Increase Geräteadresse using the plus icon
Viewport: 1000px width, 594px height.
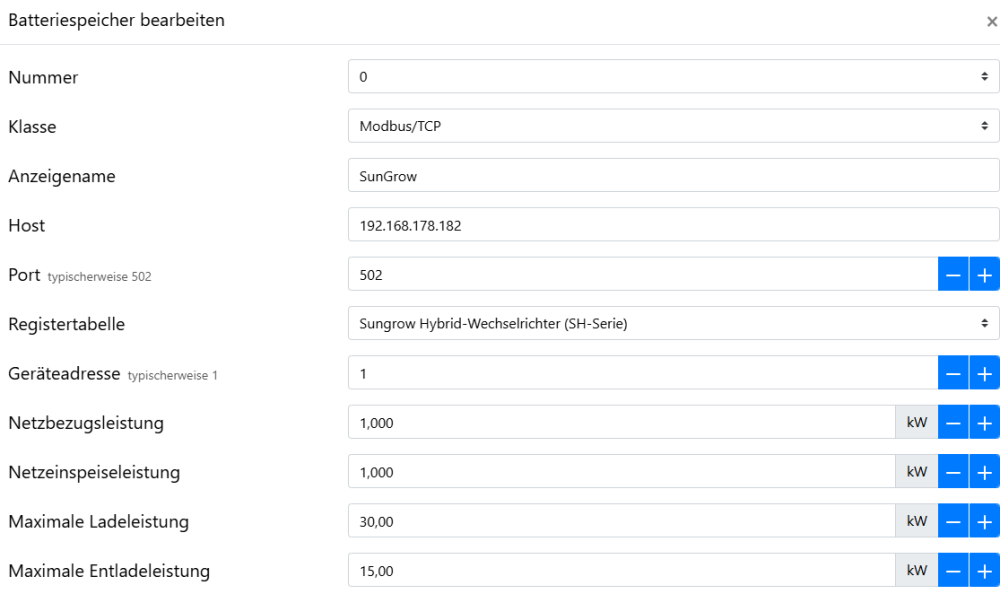click(x=984, y=372)
